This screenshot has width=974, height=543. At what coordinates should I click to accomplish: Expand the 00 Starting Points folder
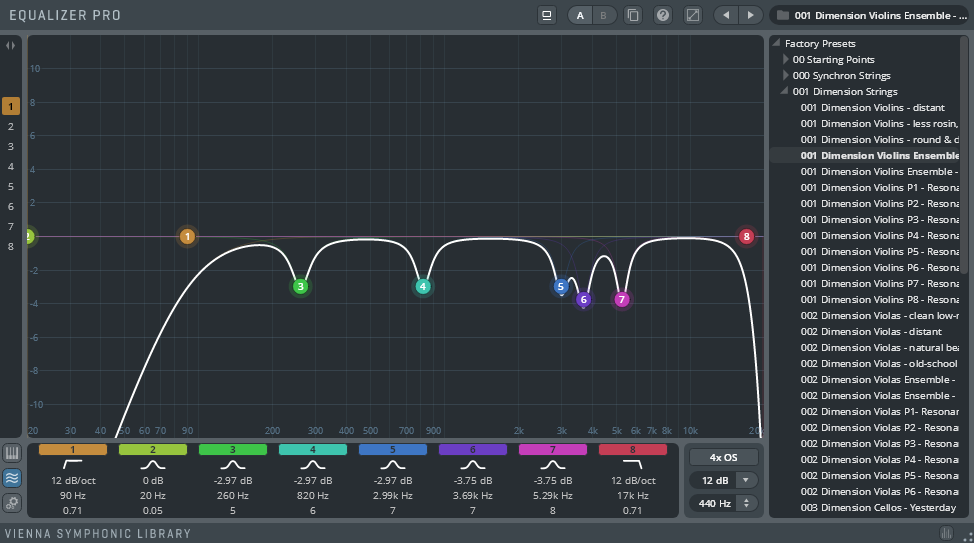785,59
